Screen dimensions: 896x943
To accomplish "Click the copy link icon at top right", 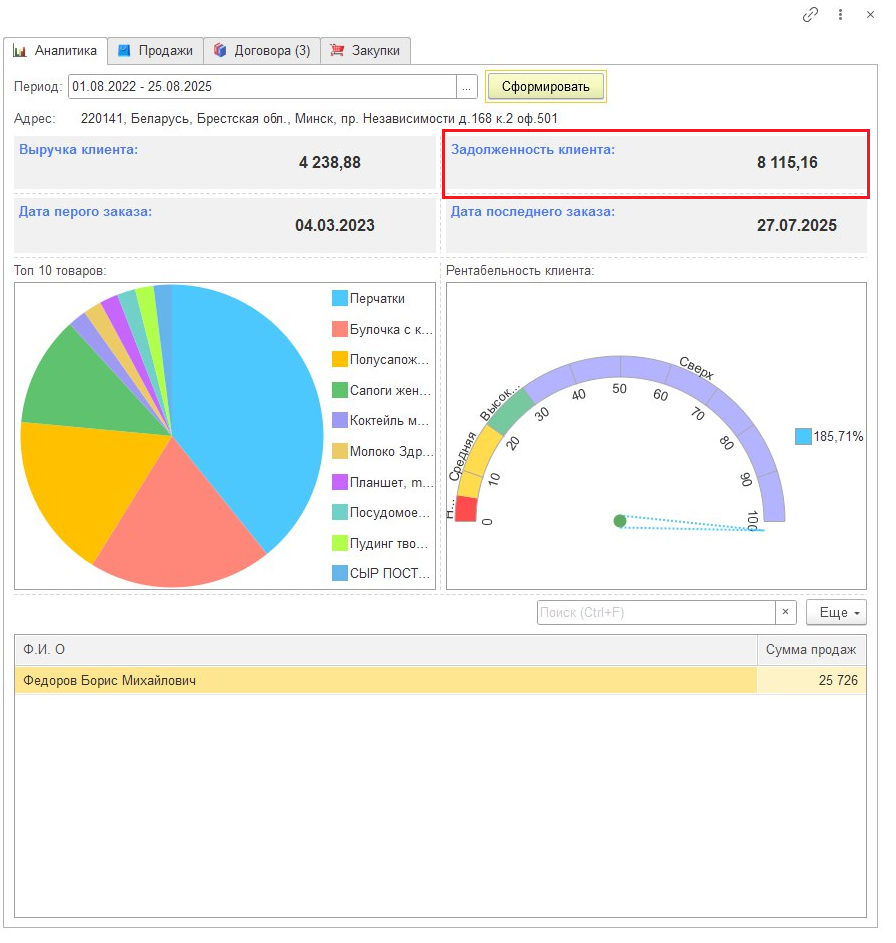I will 811,15.
